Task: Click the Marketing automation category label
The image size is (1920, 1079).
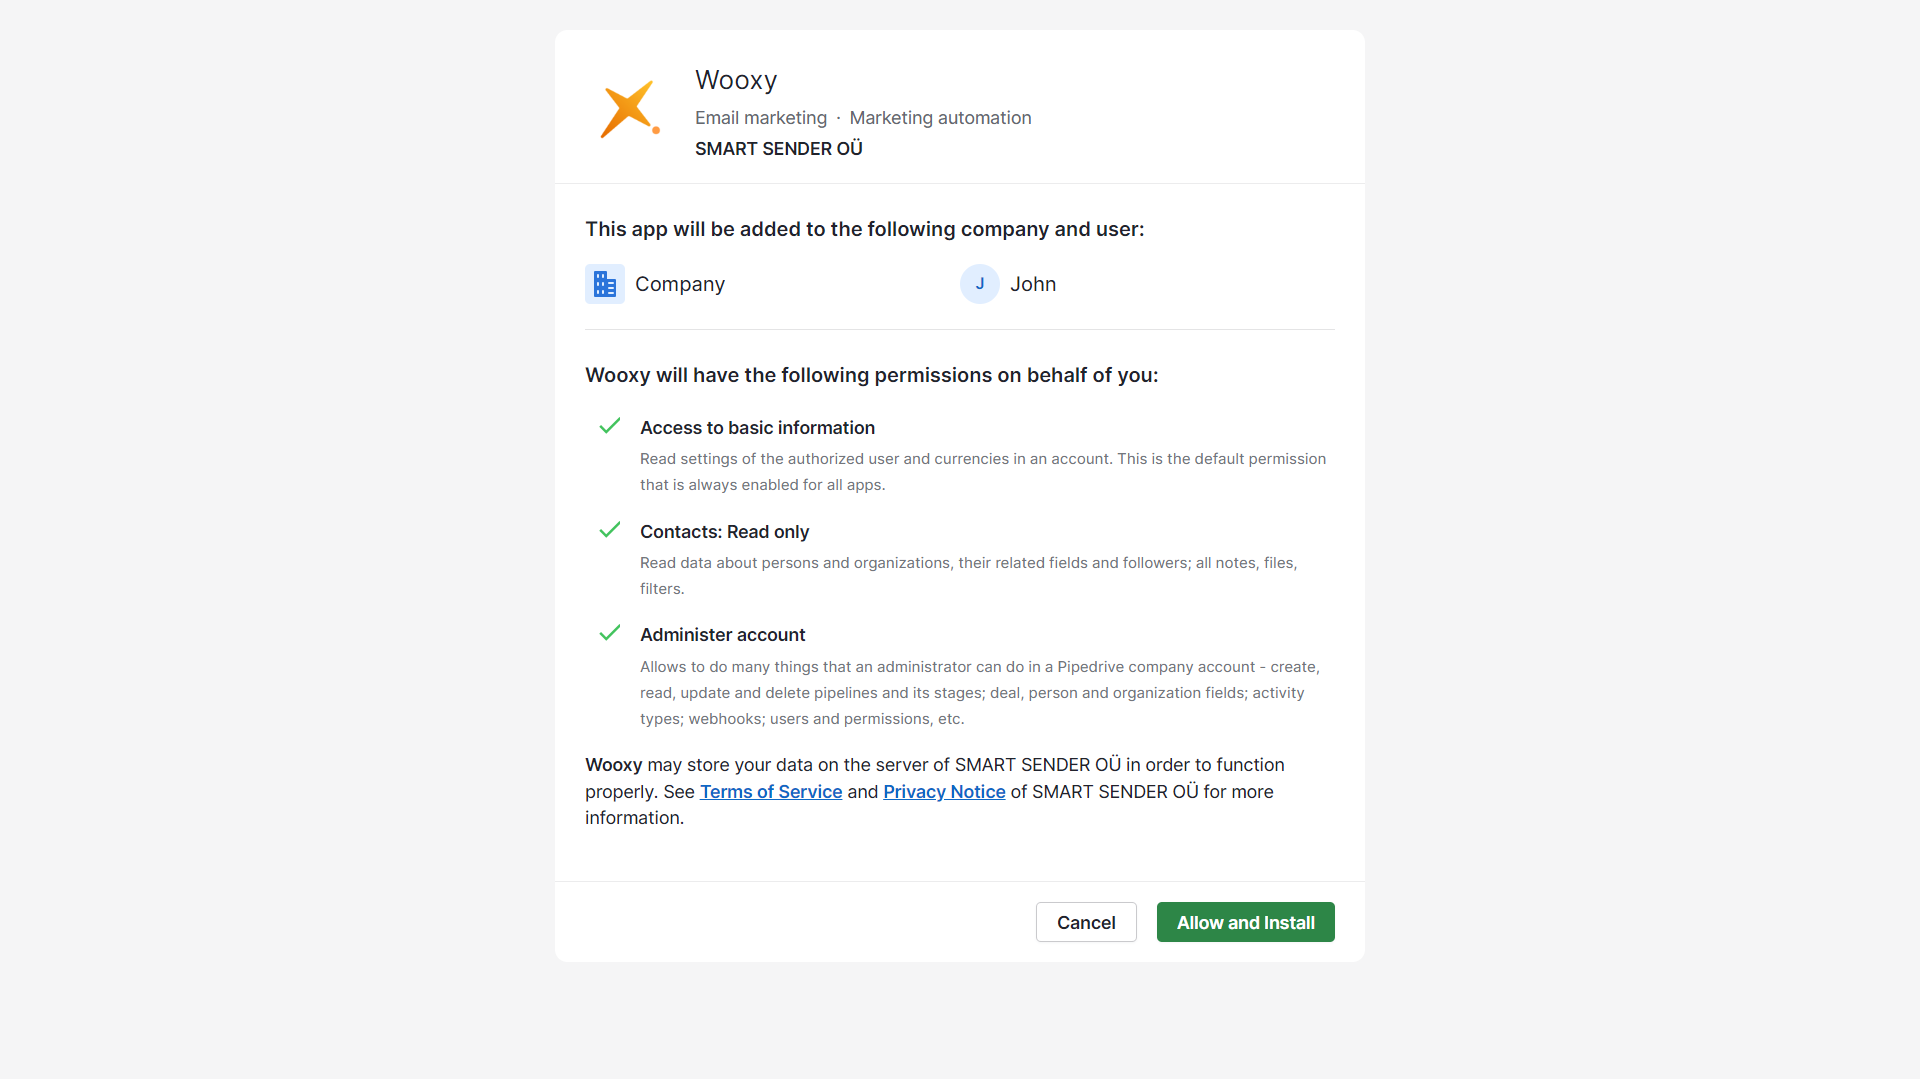Action: [940, 118]
